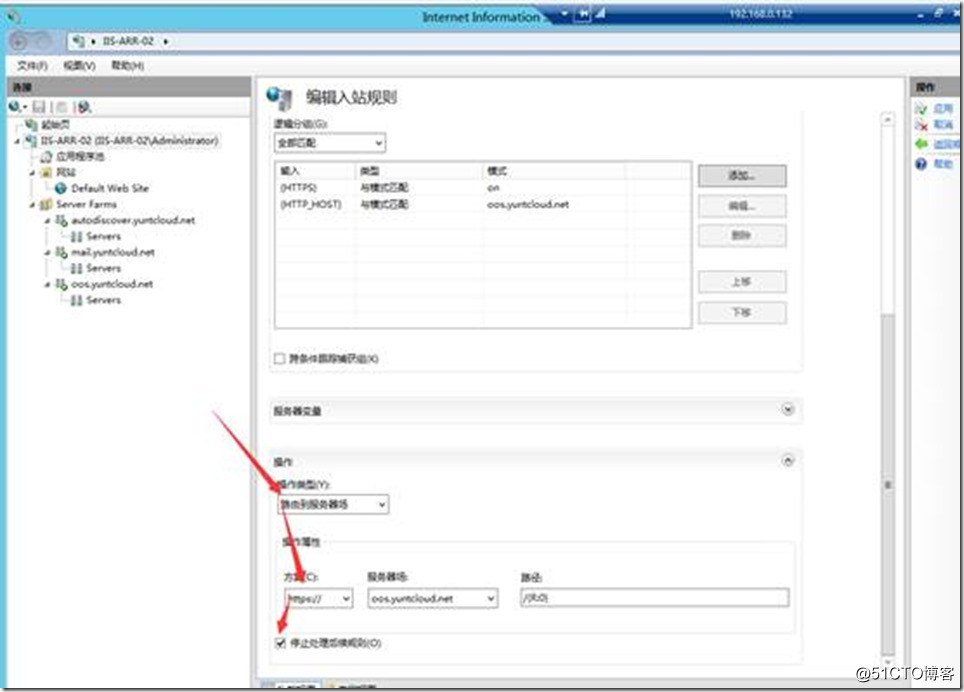Open the Server farm oos.yuntcloud.net dropdown
The width and height of the screenshot is (964, 692).
coord(433,599)
